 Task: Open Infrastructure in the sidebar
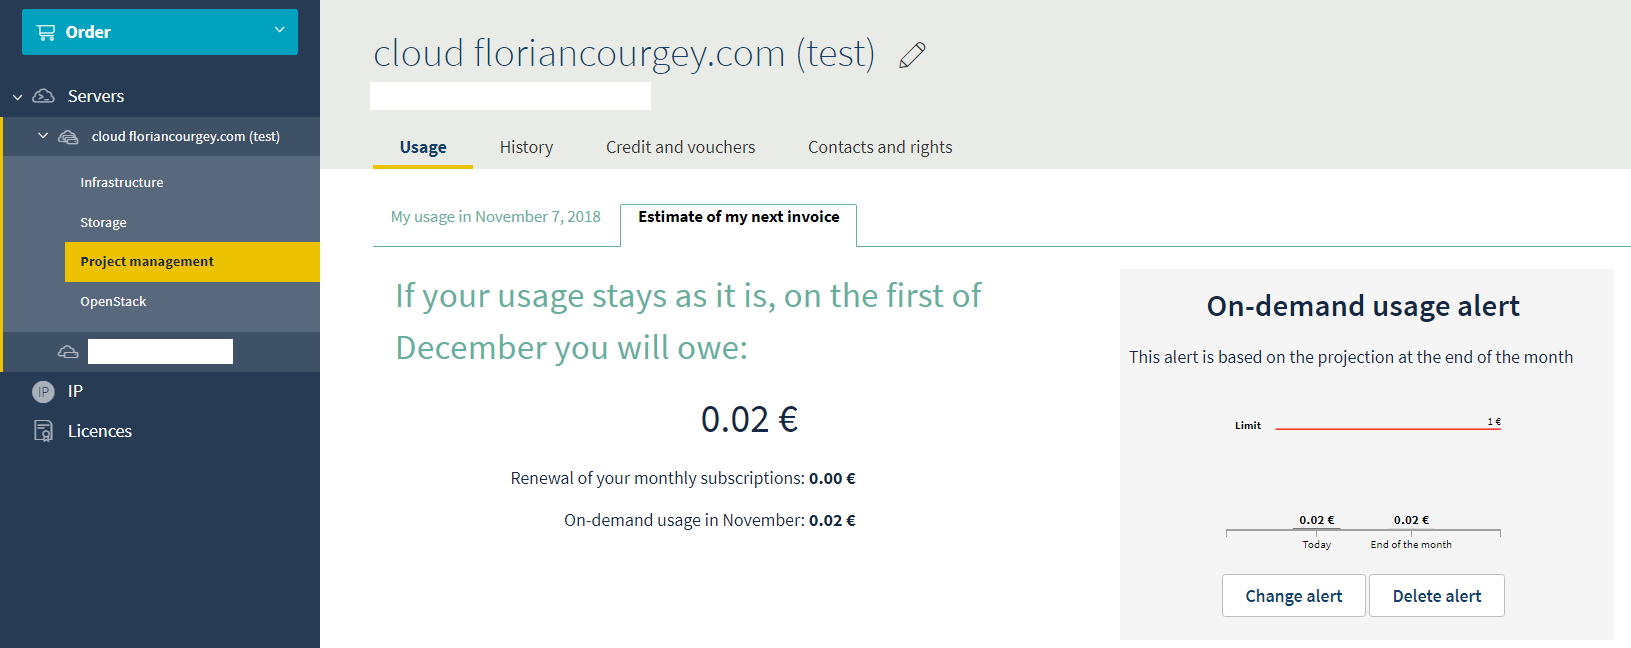pos(122,182)
